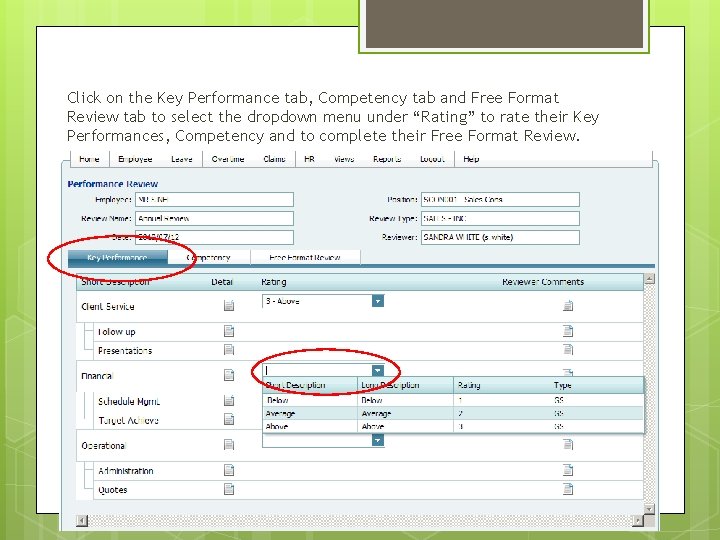Open the Follow up detail icon
The width and height of the screenshot is (720, 540).
pyautogui.click(x=229, y=331)
